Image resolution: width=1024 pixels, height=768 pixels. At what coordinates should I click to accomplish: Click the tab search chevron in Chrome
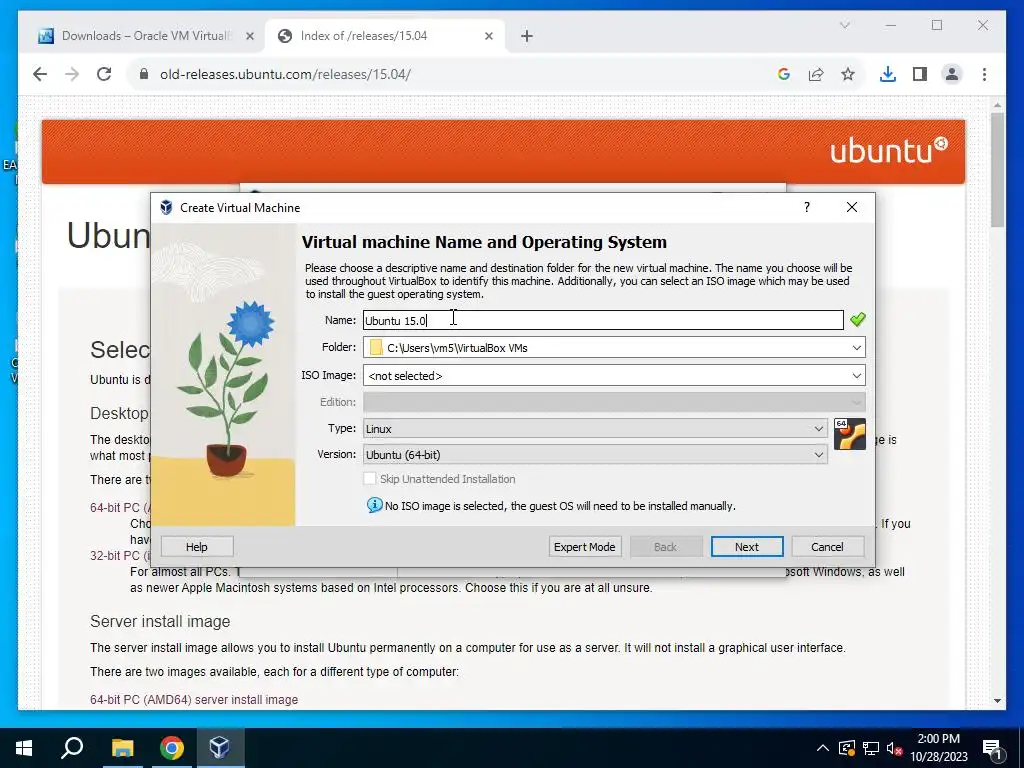click(844, 25)
